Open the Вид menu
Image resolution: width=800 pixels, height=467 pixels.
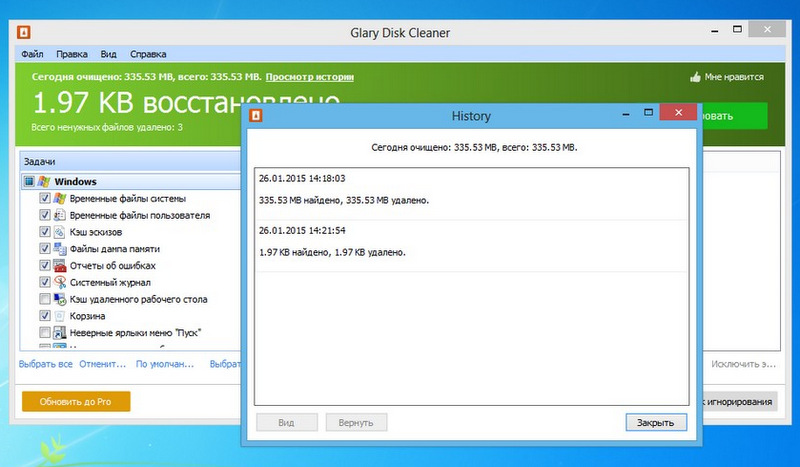(x=108, y=54)
